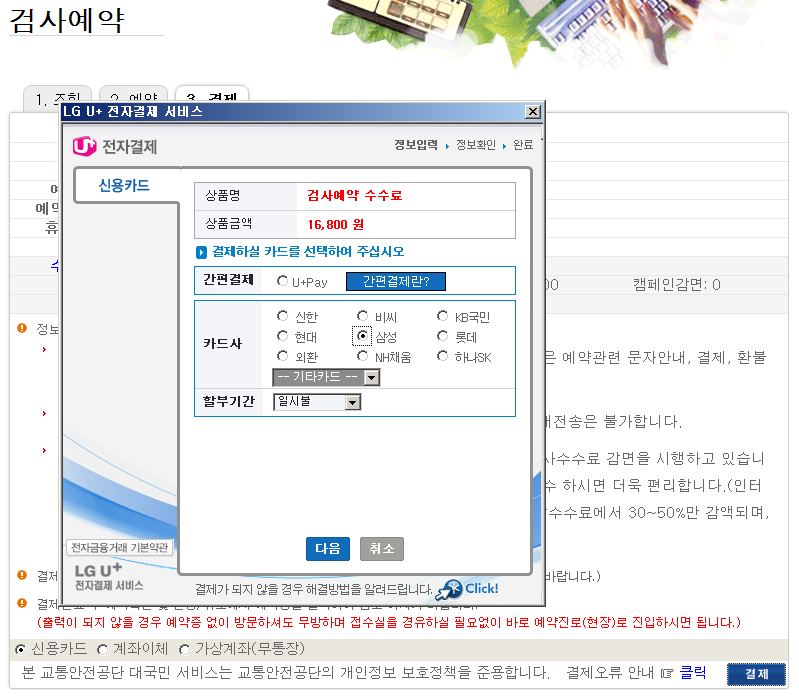The height and width of the screenshot is (697, 799).
Task: Select 가상계좌(무통장) payment method
Action: click(184, 649)
